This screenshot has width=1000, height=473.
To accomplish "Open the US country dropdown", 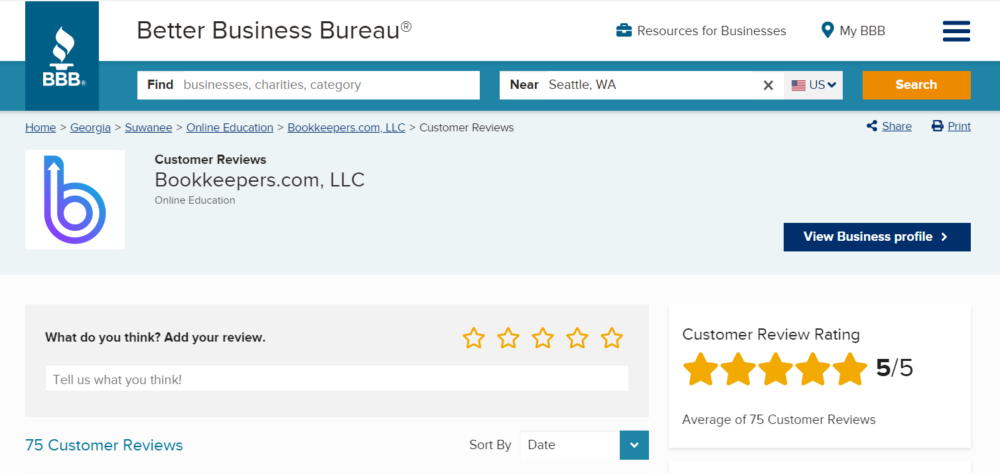I will pos(813,85).
